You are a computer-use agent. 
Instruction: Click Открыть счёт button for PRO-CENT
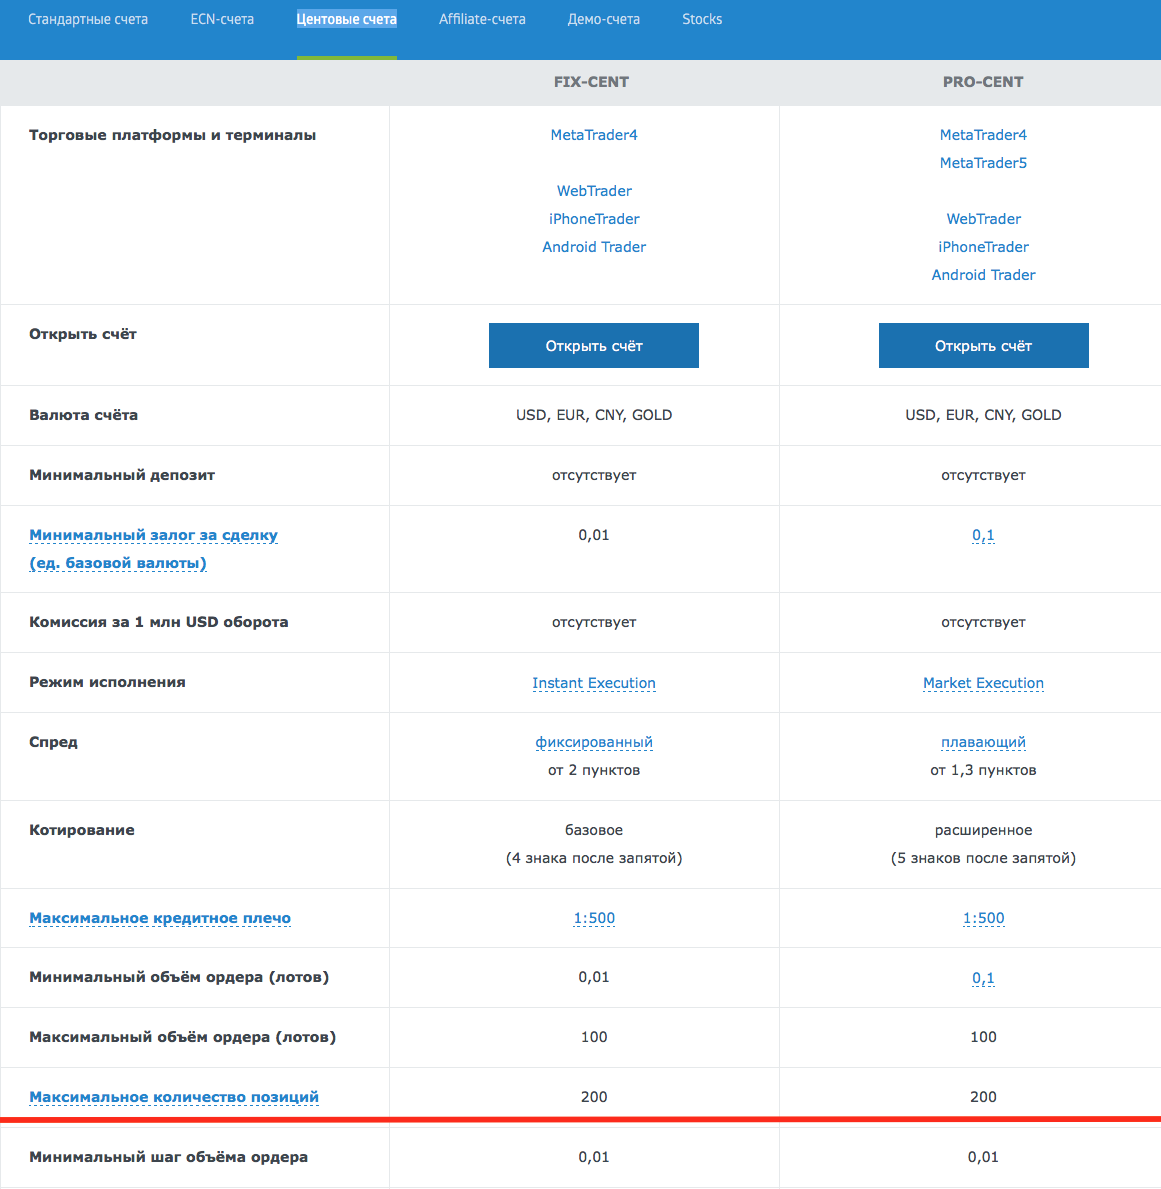coord(984,346)
